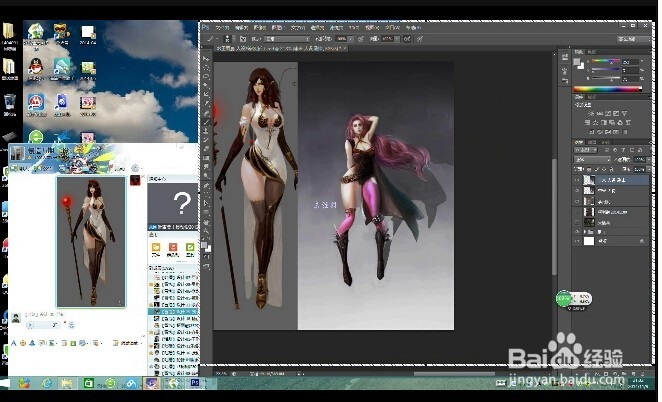
Task: Add a Curves adjustment layer
Action: (x=608, y=113)
